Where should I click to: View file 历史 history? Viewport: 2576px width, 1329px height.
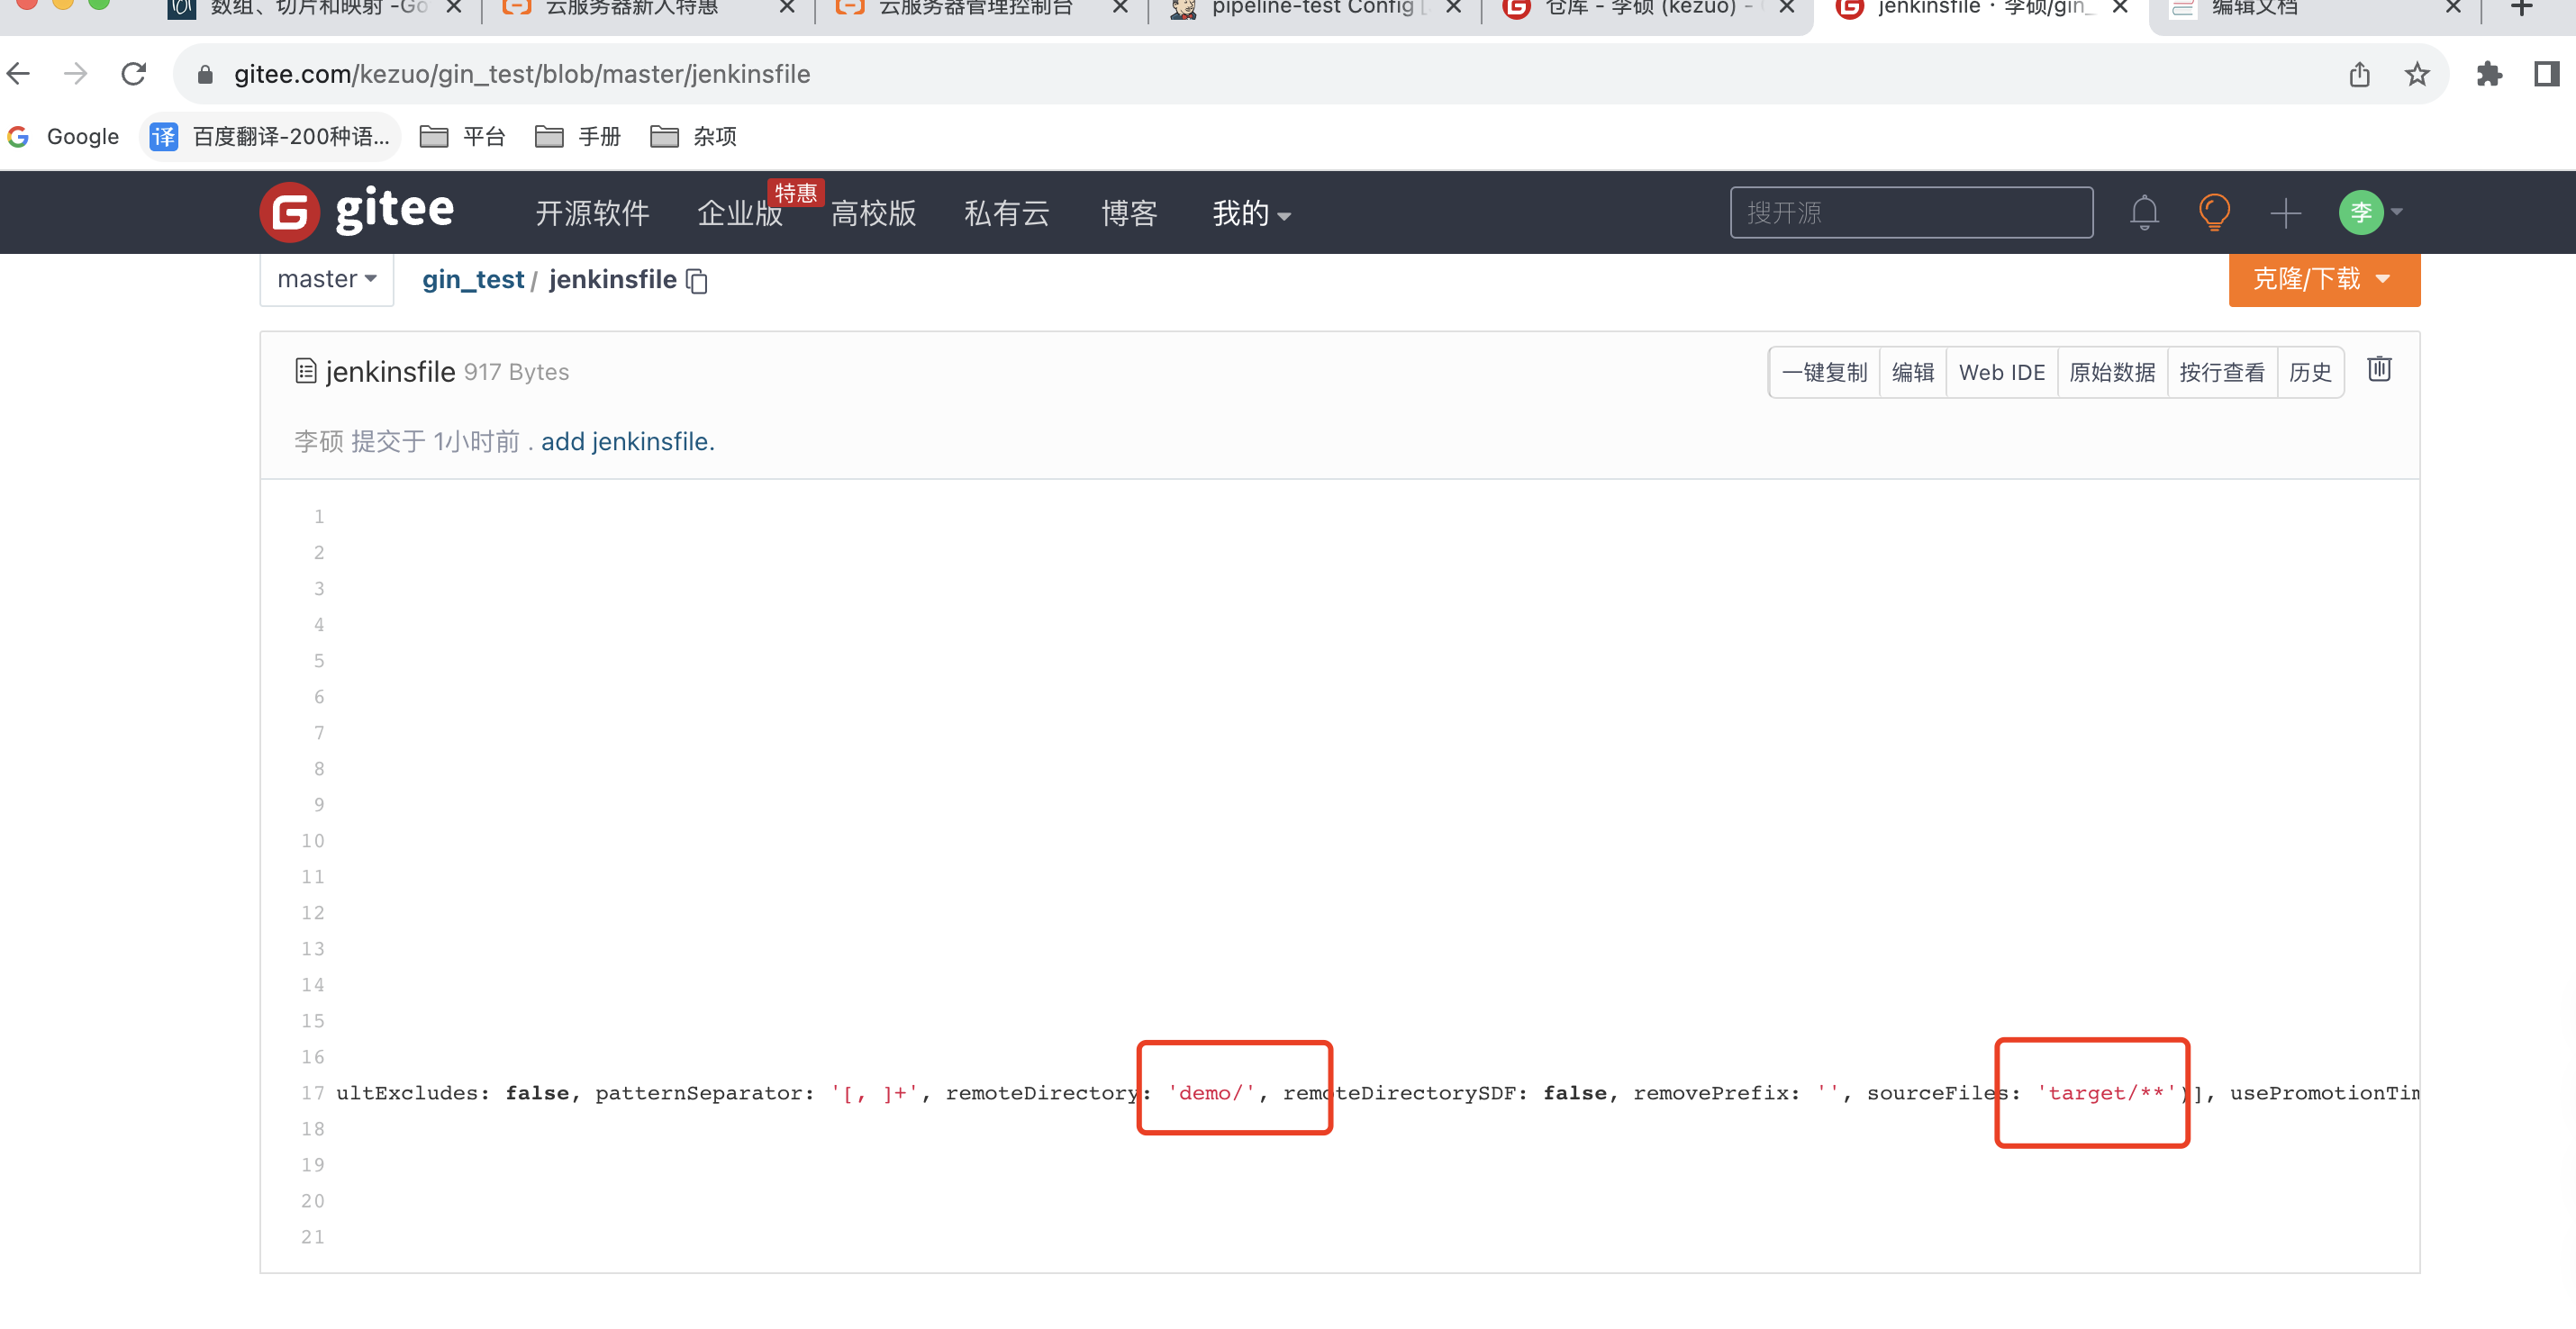click(2310, 372)
